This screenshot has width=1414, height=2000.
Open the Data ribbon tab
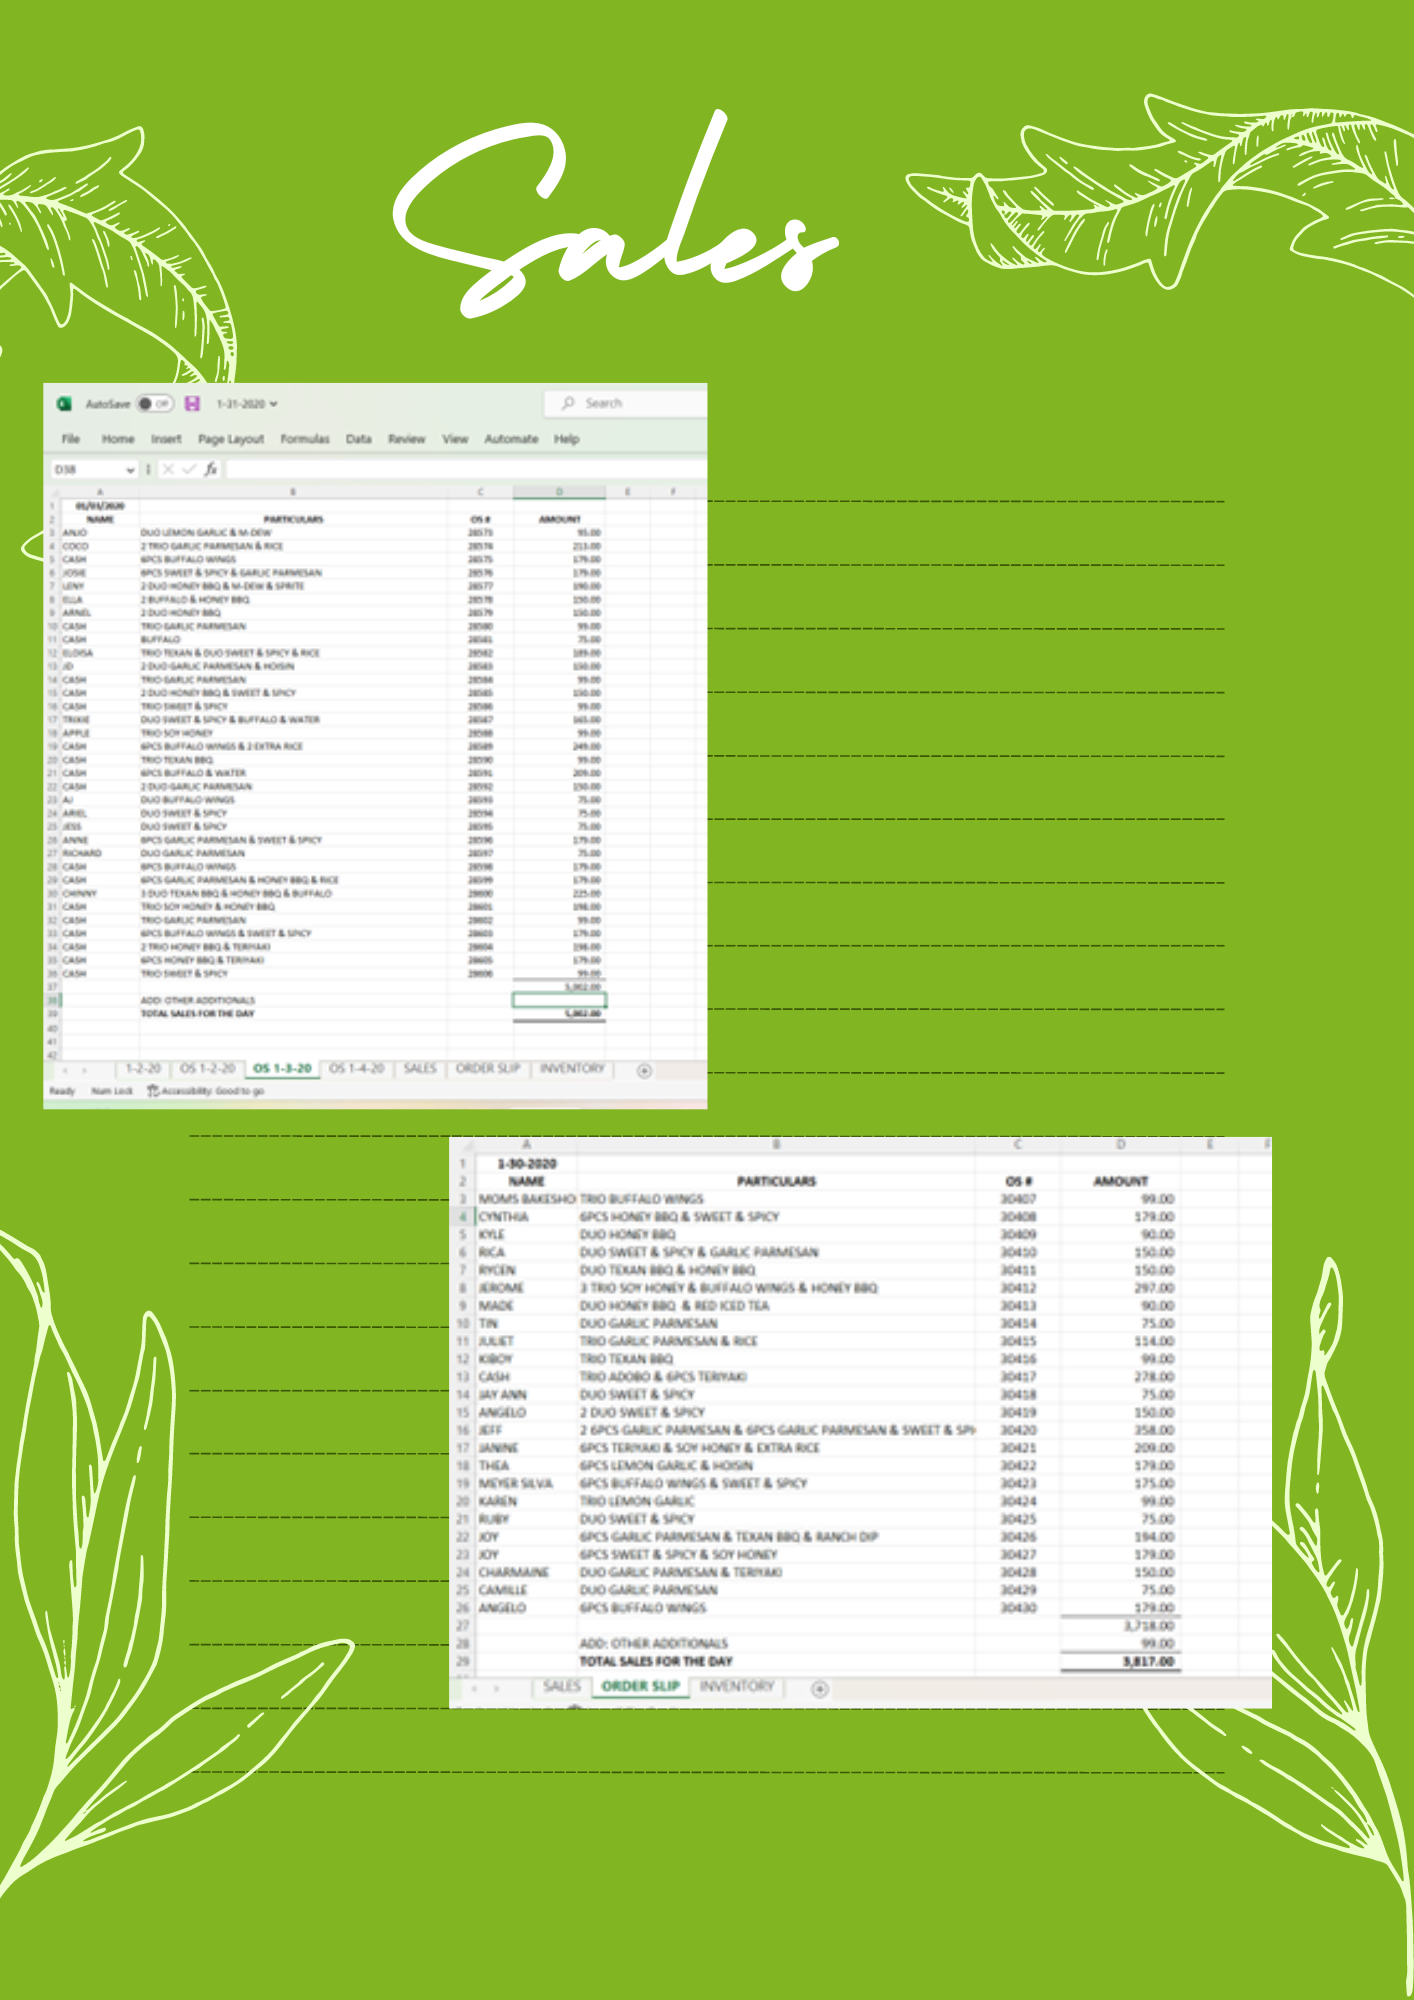(x=359, y=439)
